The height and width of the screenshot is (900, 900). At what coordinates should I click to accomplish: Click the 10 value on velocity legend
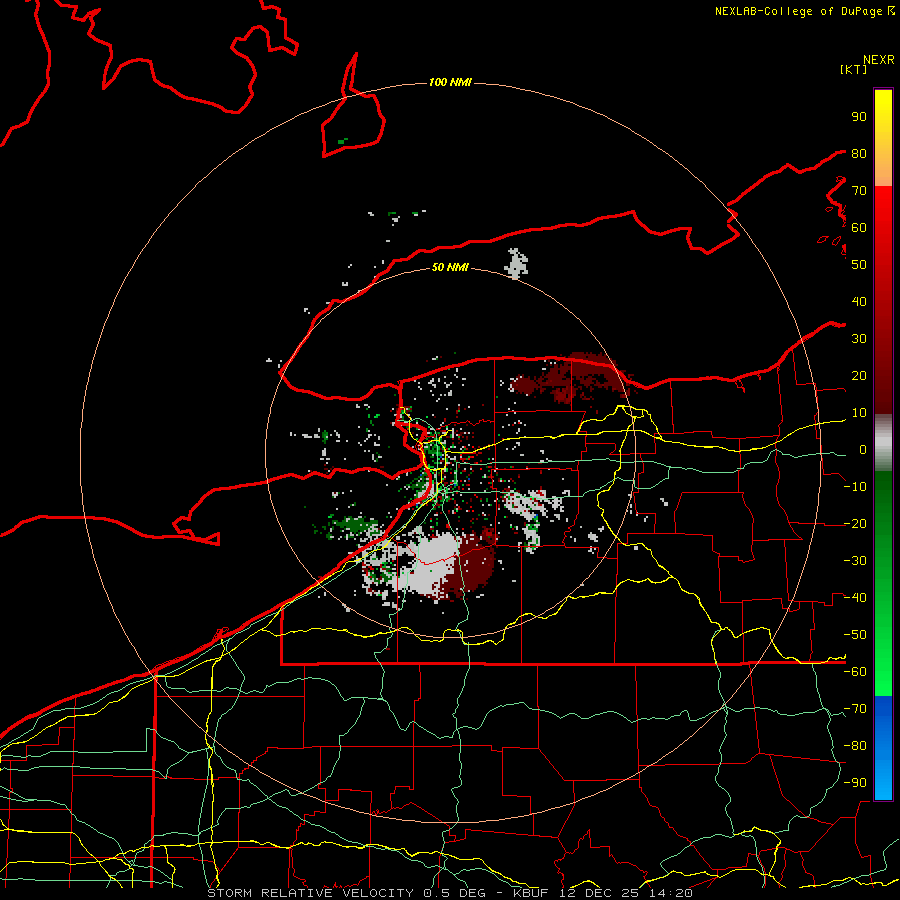(859, 413)
